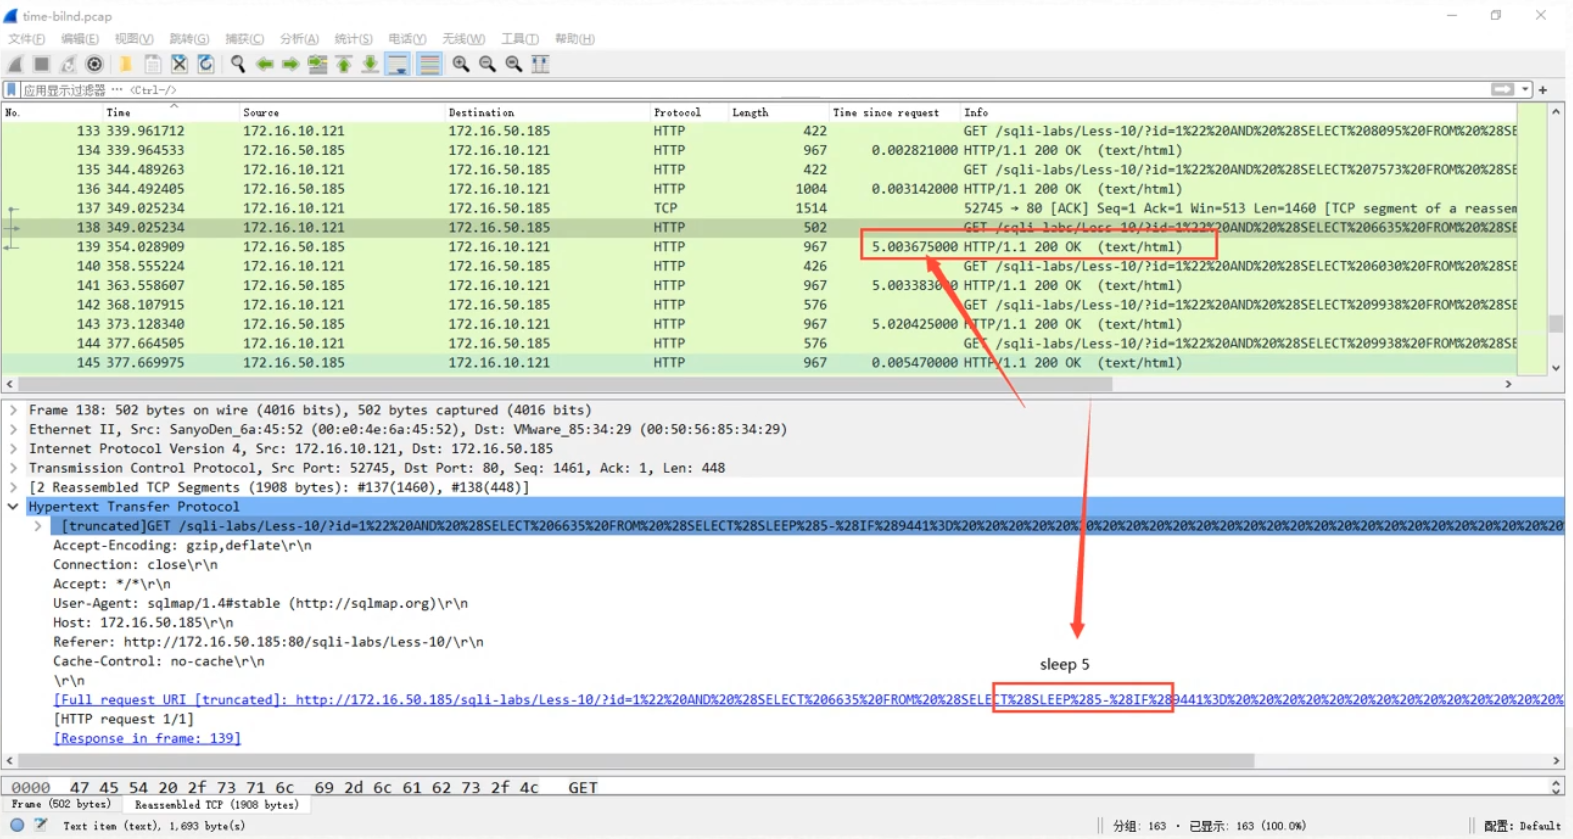1573x839 pixels.
Task: Add display filter button with plus
Action: click(x=1543, y=89)
